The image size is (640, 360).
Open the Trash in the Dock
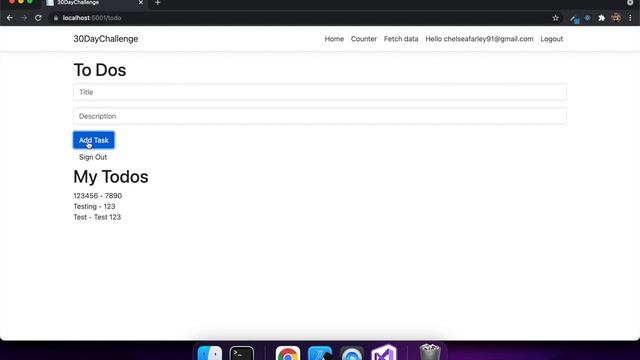click(x=430, y=352)
